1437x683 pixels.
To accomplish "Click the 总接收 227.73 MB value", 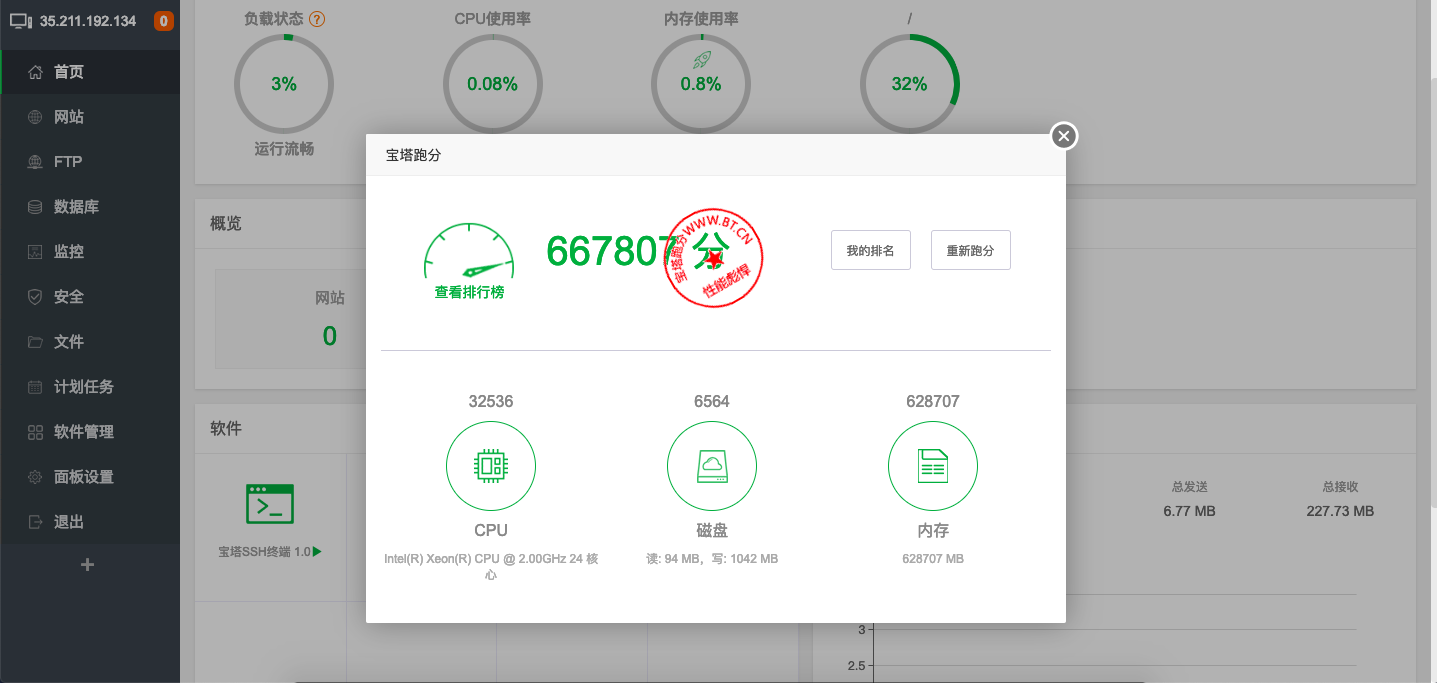I will [1340, 511].
